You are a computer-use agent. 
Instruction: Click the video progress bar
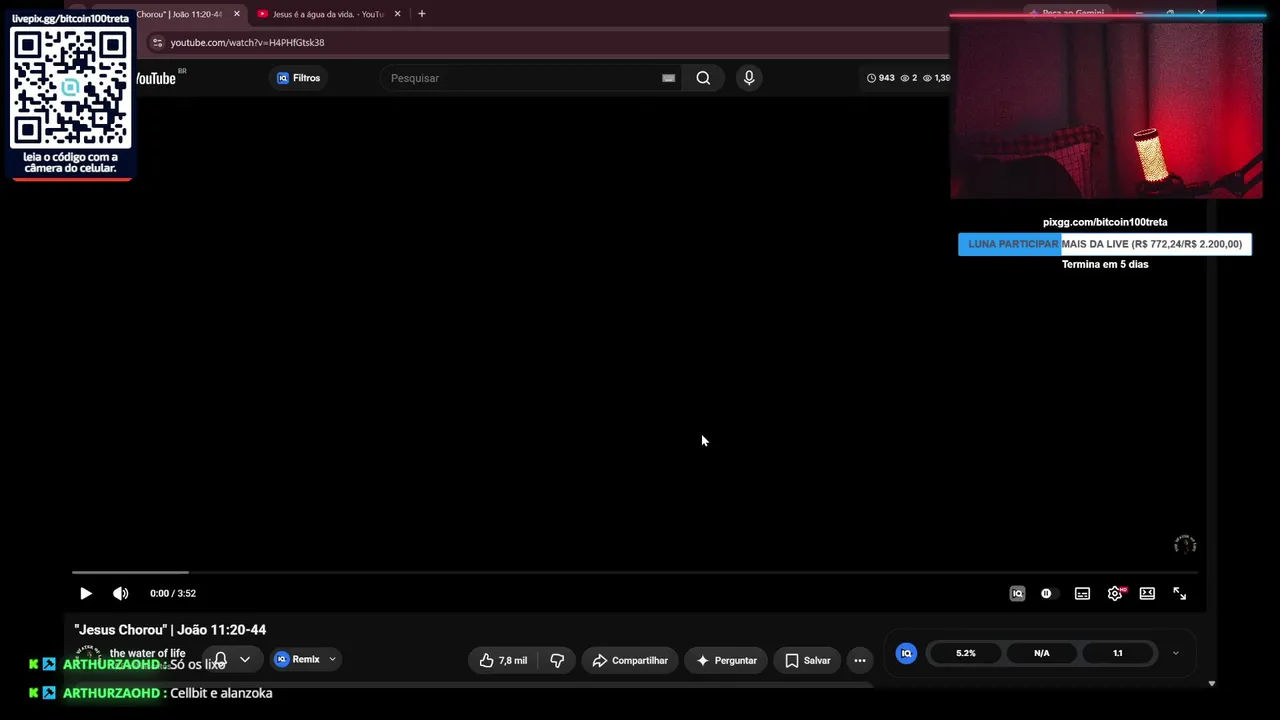(634, 572)
